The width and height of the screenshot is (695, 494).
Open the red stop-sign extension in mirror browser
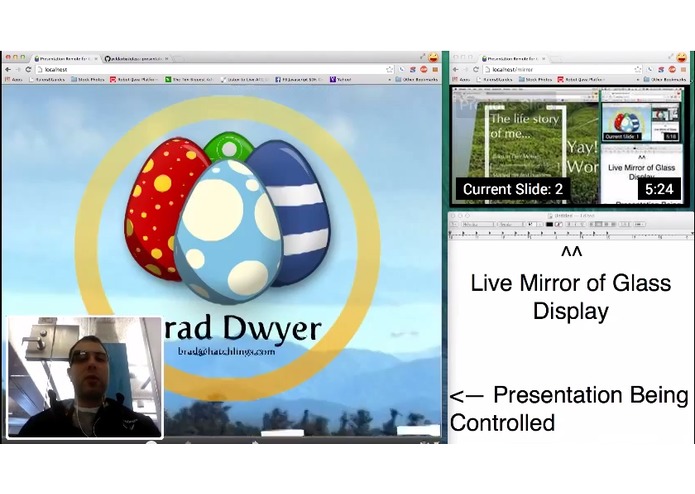pyautogui.click(x=672, y=70)
